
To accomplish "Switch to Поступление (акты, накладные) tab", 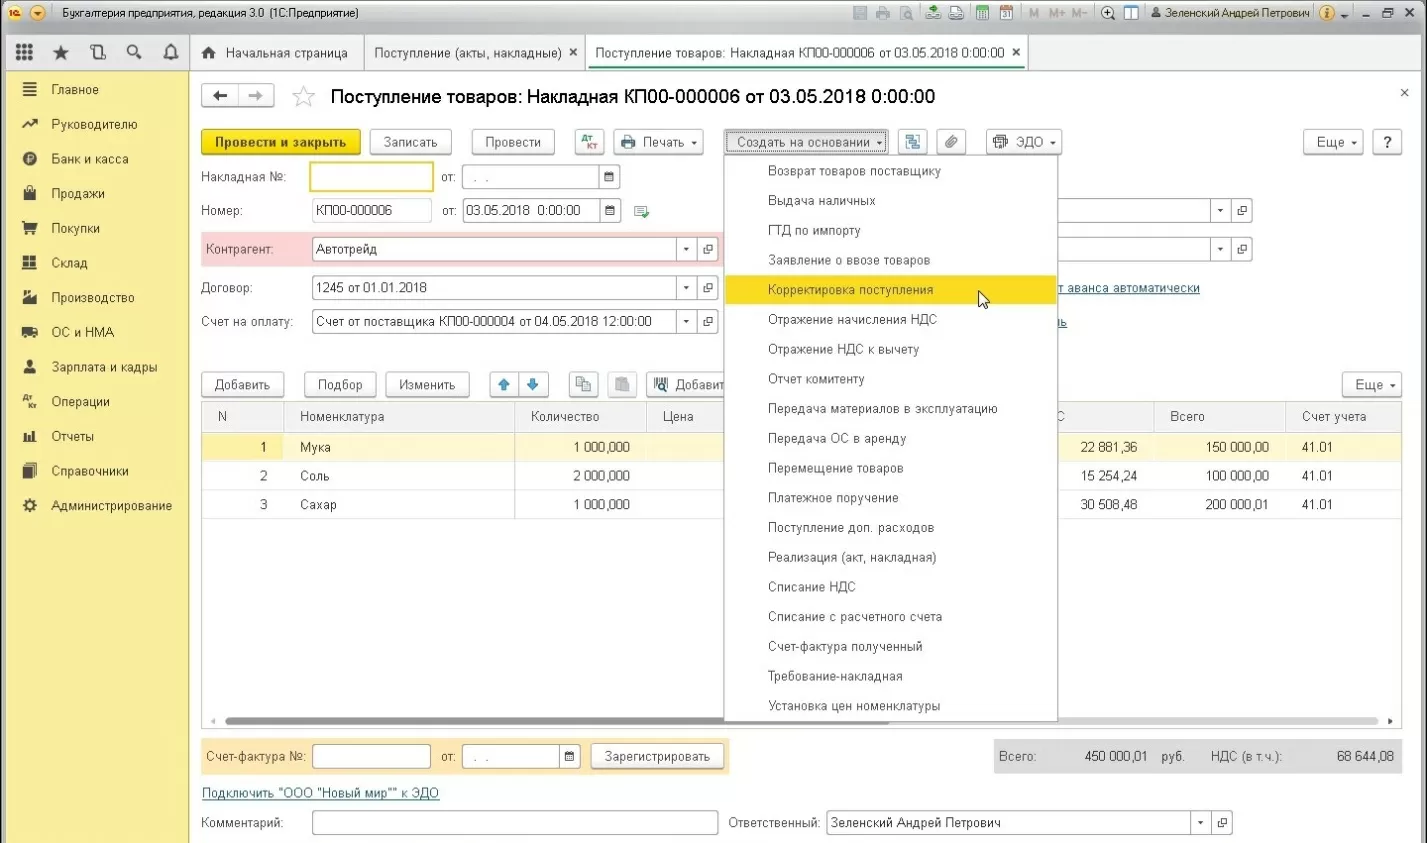I will click(467, 52).
